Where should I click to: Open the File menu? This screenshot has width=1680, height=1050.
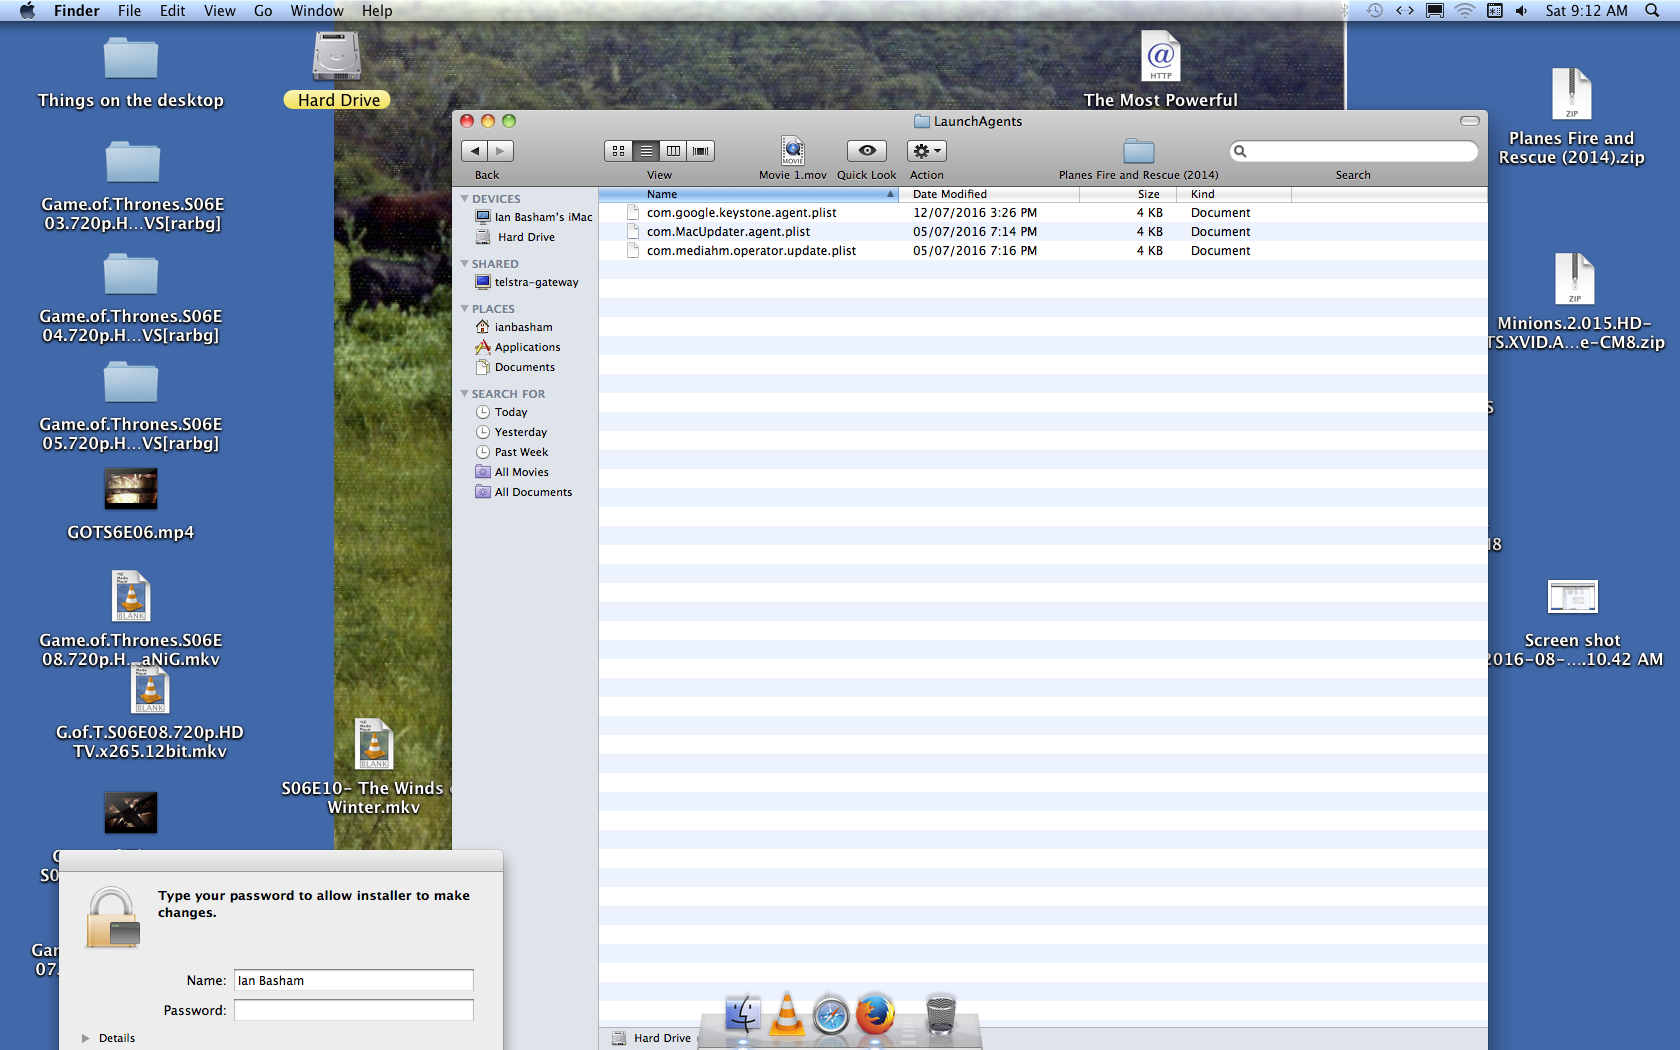(129, 11)
